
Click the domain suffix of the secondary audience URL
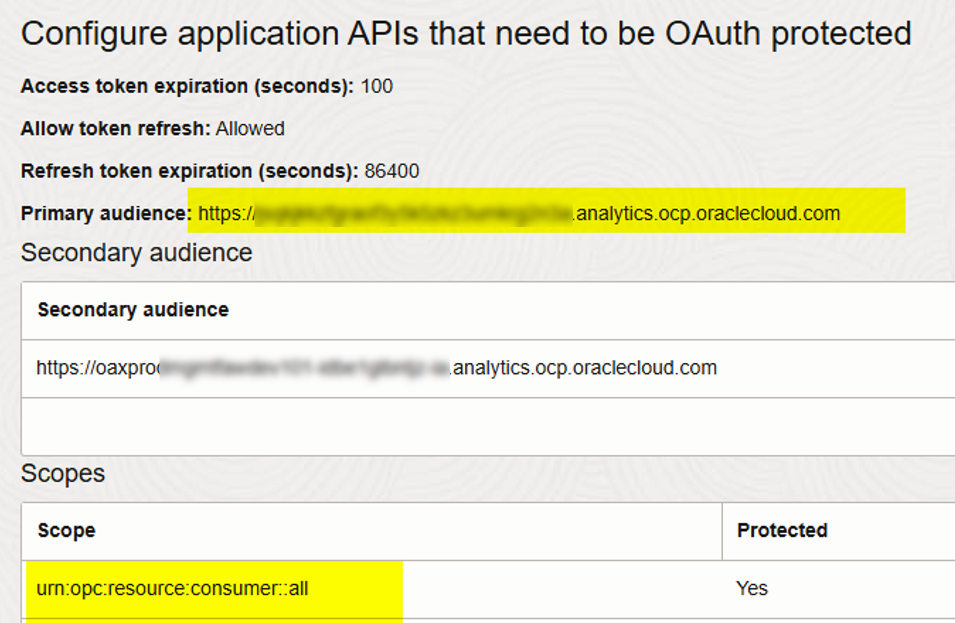(x=585, y=368)
